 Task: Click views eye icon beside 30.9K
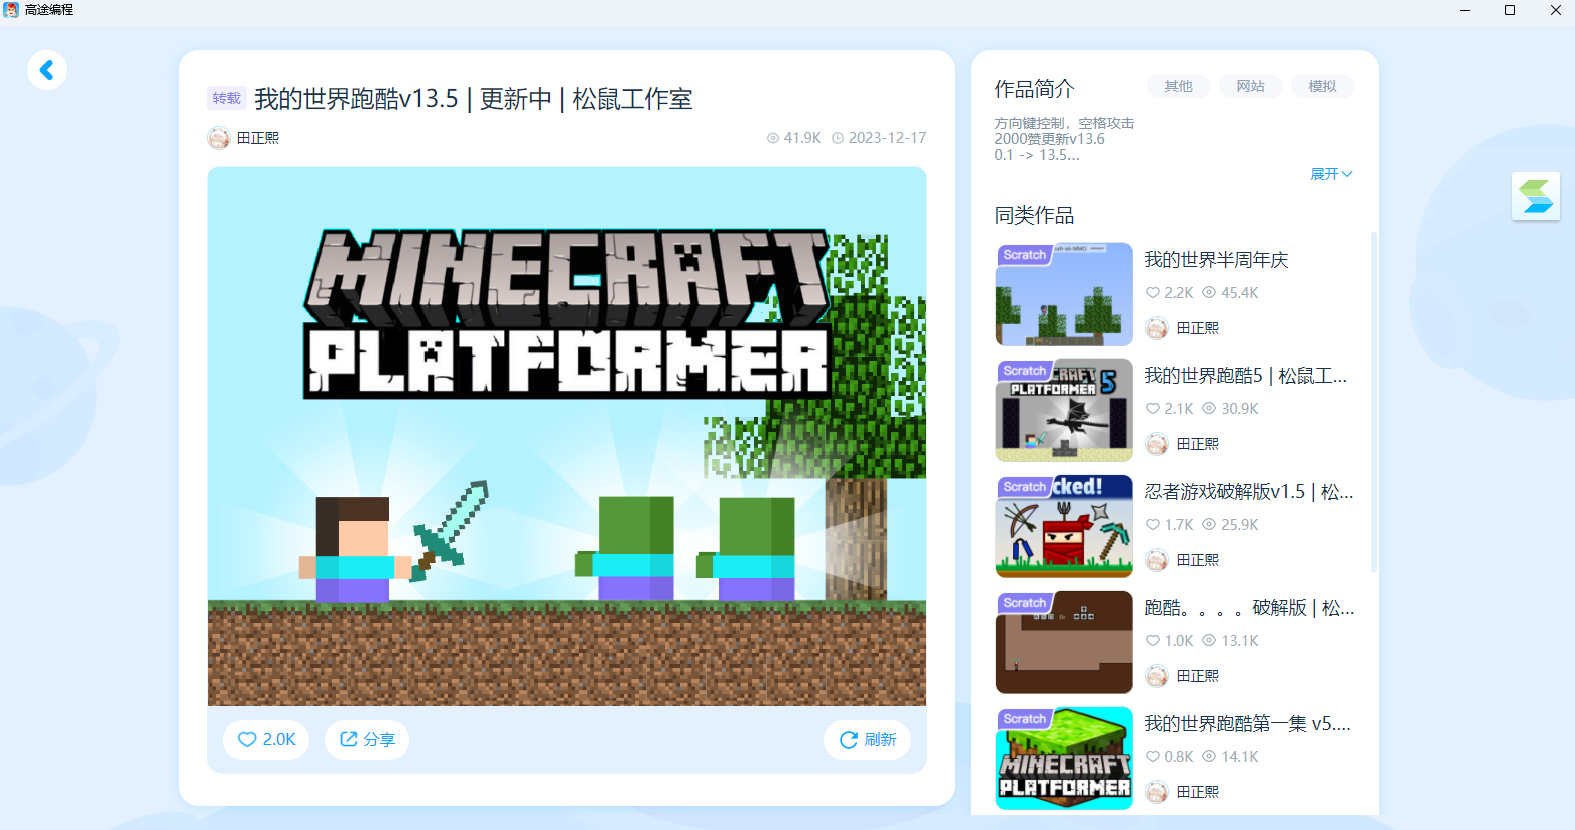coord(1209,409)
